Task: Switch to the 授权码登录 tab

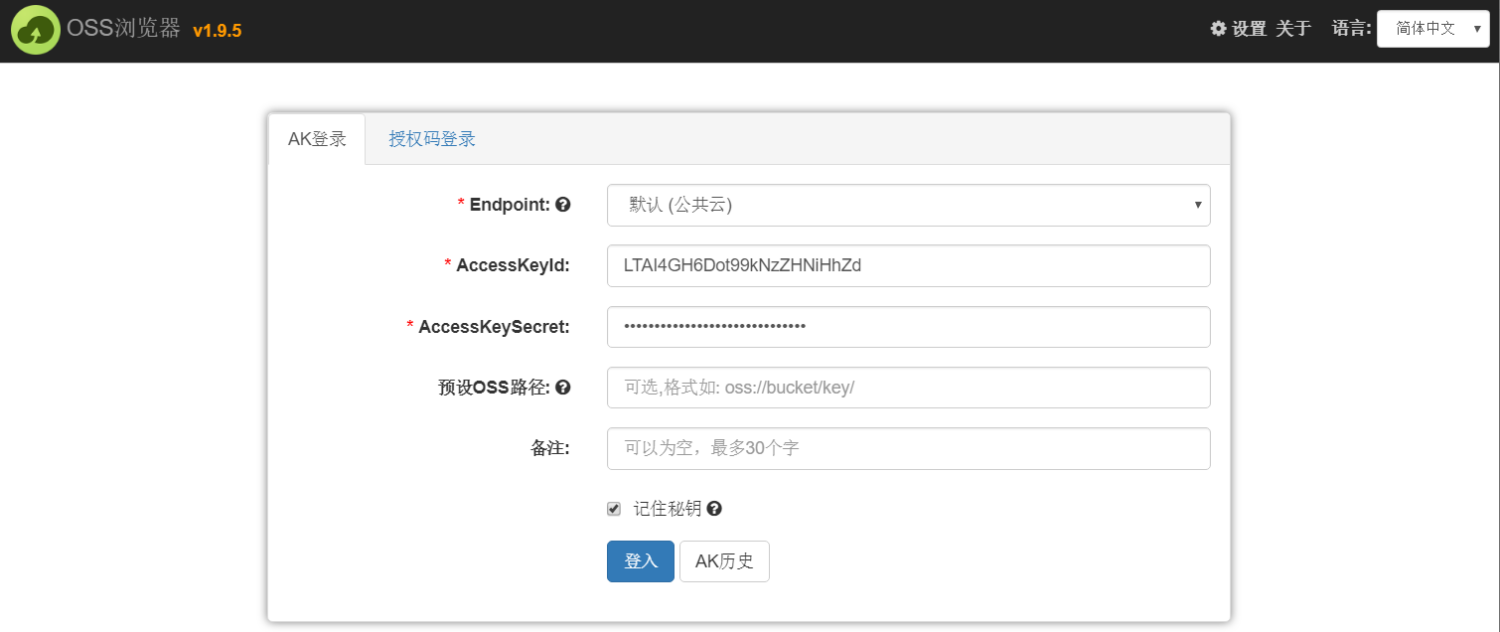Action: tap(432, 139)
